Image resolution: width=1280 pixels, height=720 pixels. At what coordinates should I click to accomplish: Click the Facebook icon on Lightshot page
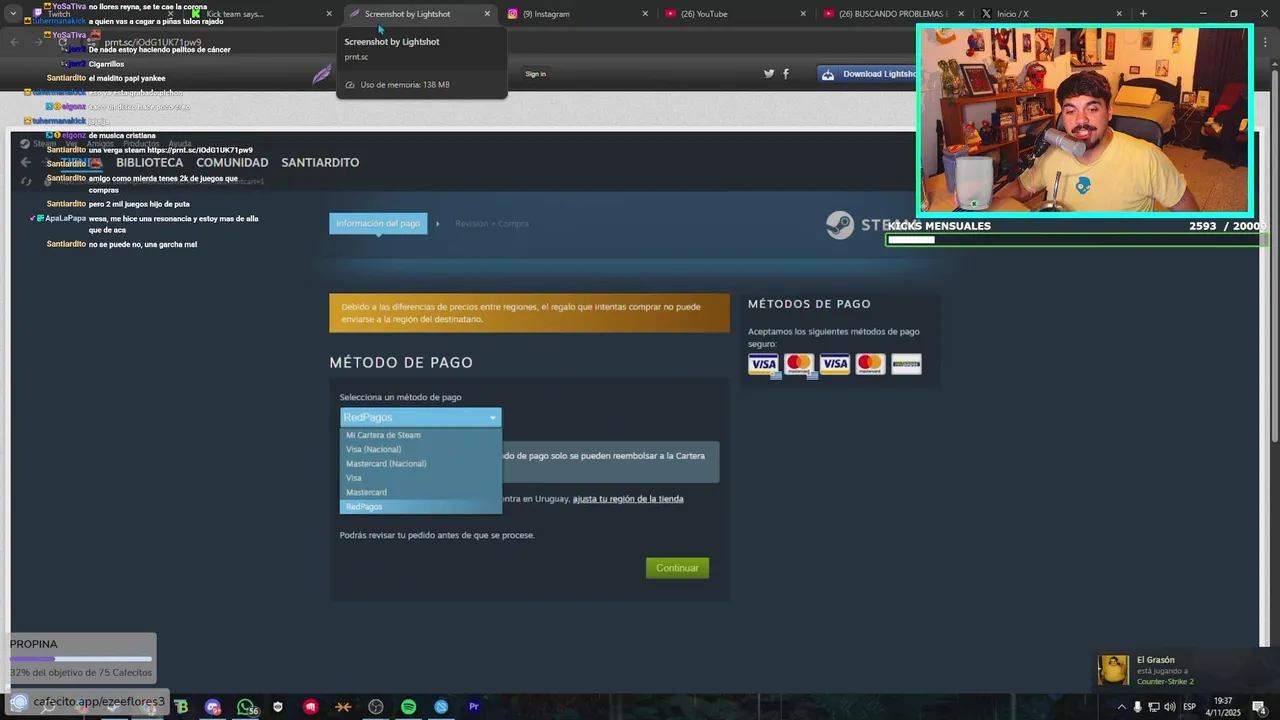click(786, 73)
